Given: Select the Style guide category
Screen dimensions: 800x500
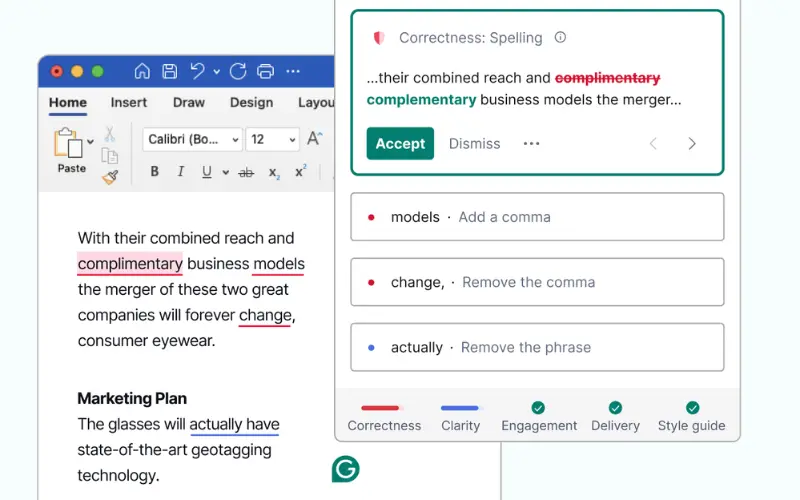Looking at the screenshot, I should 691,418.
